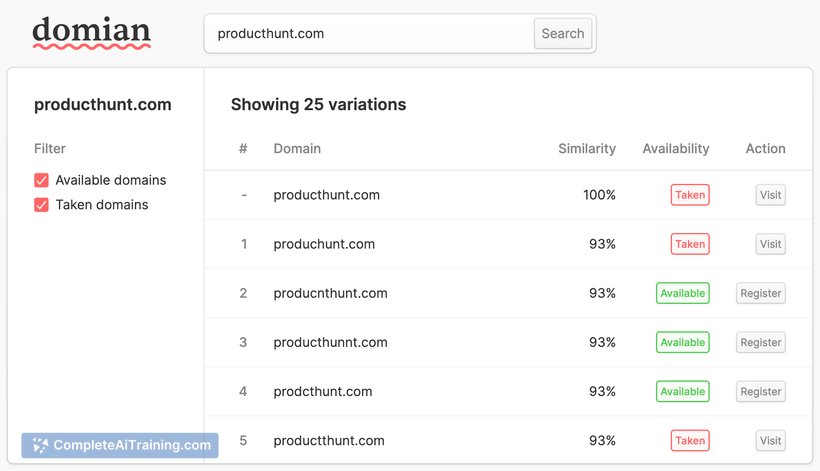Viewport: 820px width, 471px height.
Task: Toggle the Available domains checkbox
Action: point(42,181)
